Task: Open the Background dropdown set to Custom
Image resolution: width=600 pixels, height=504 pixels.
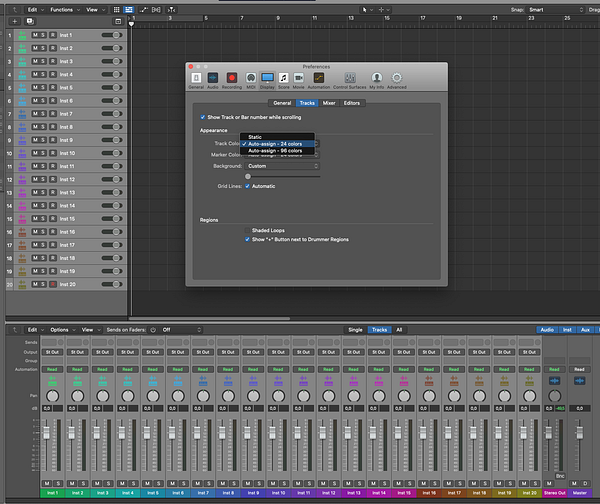Action: coord(282,166)
